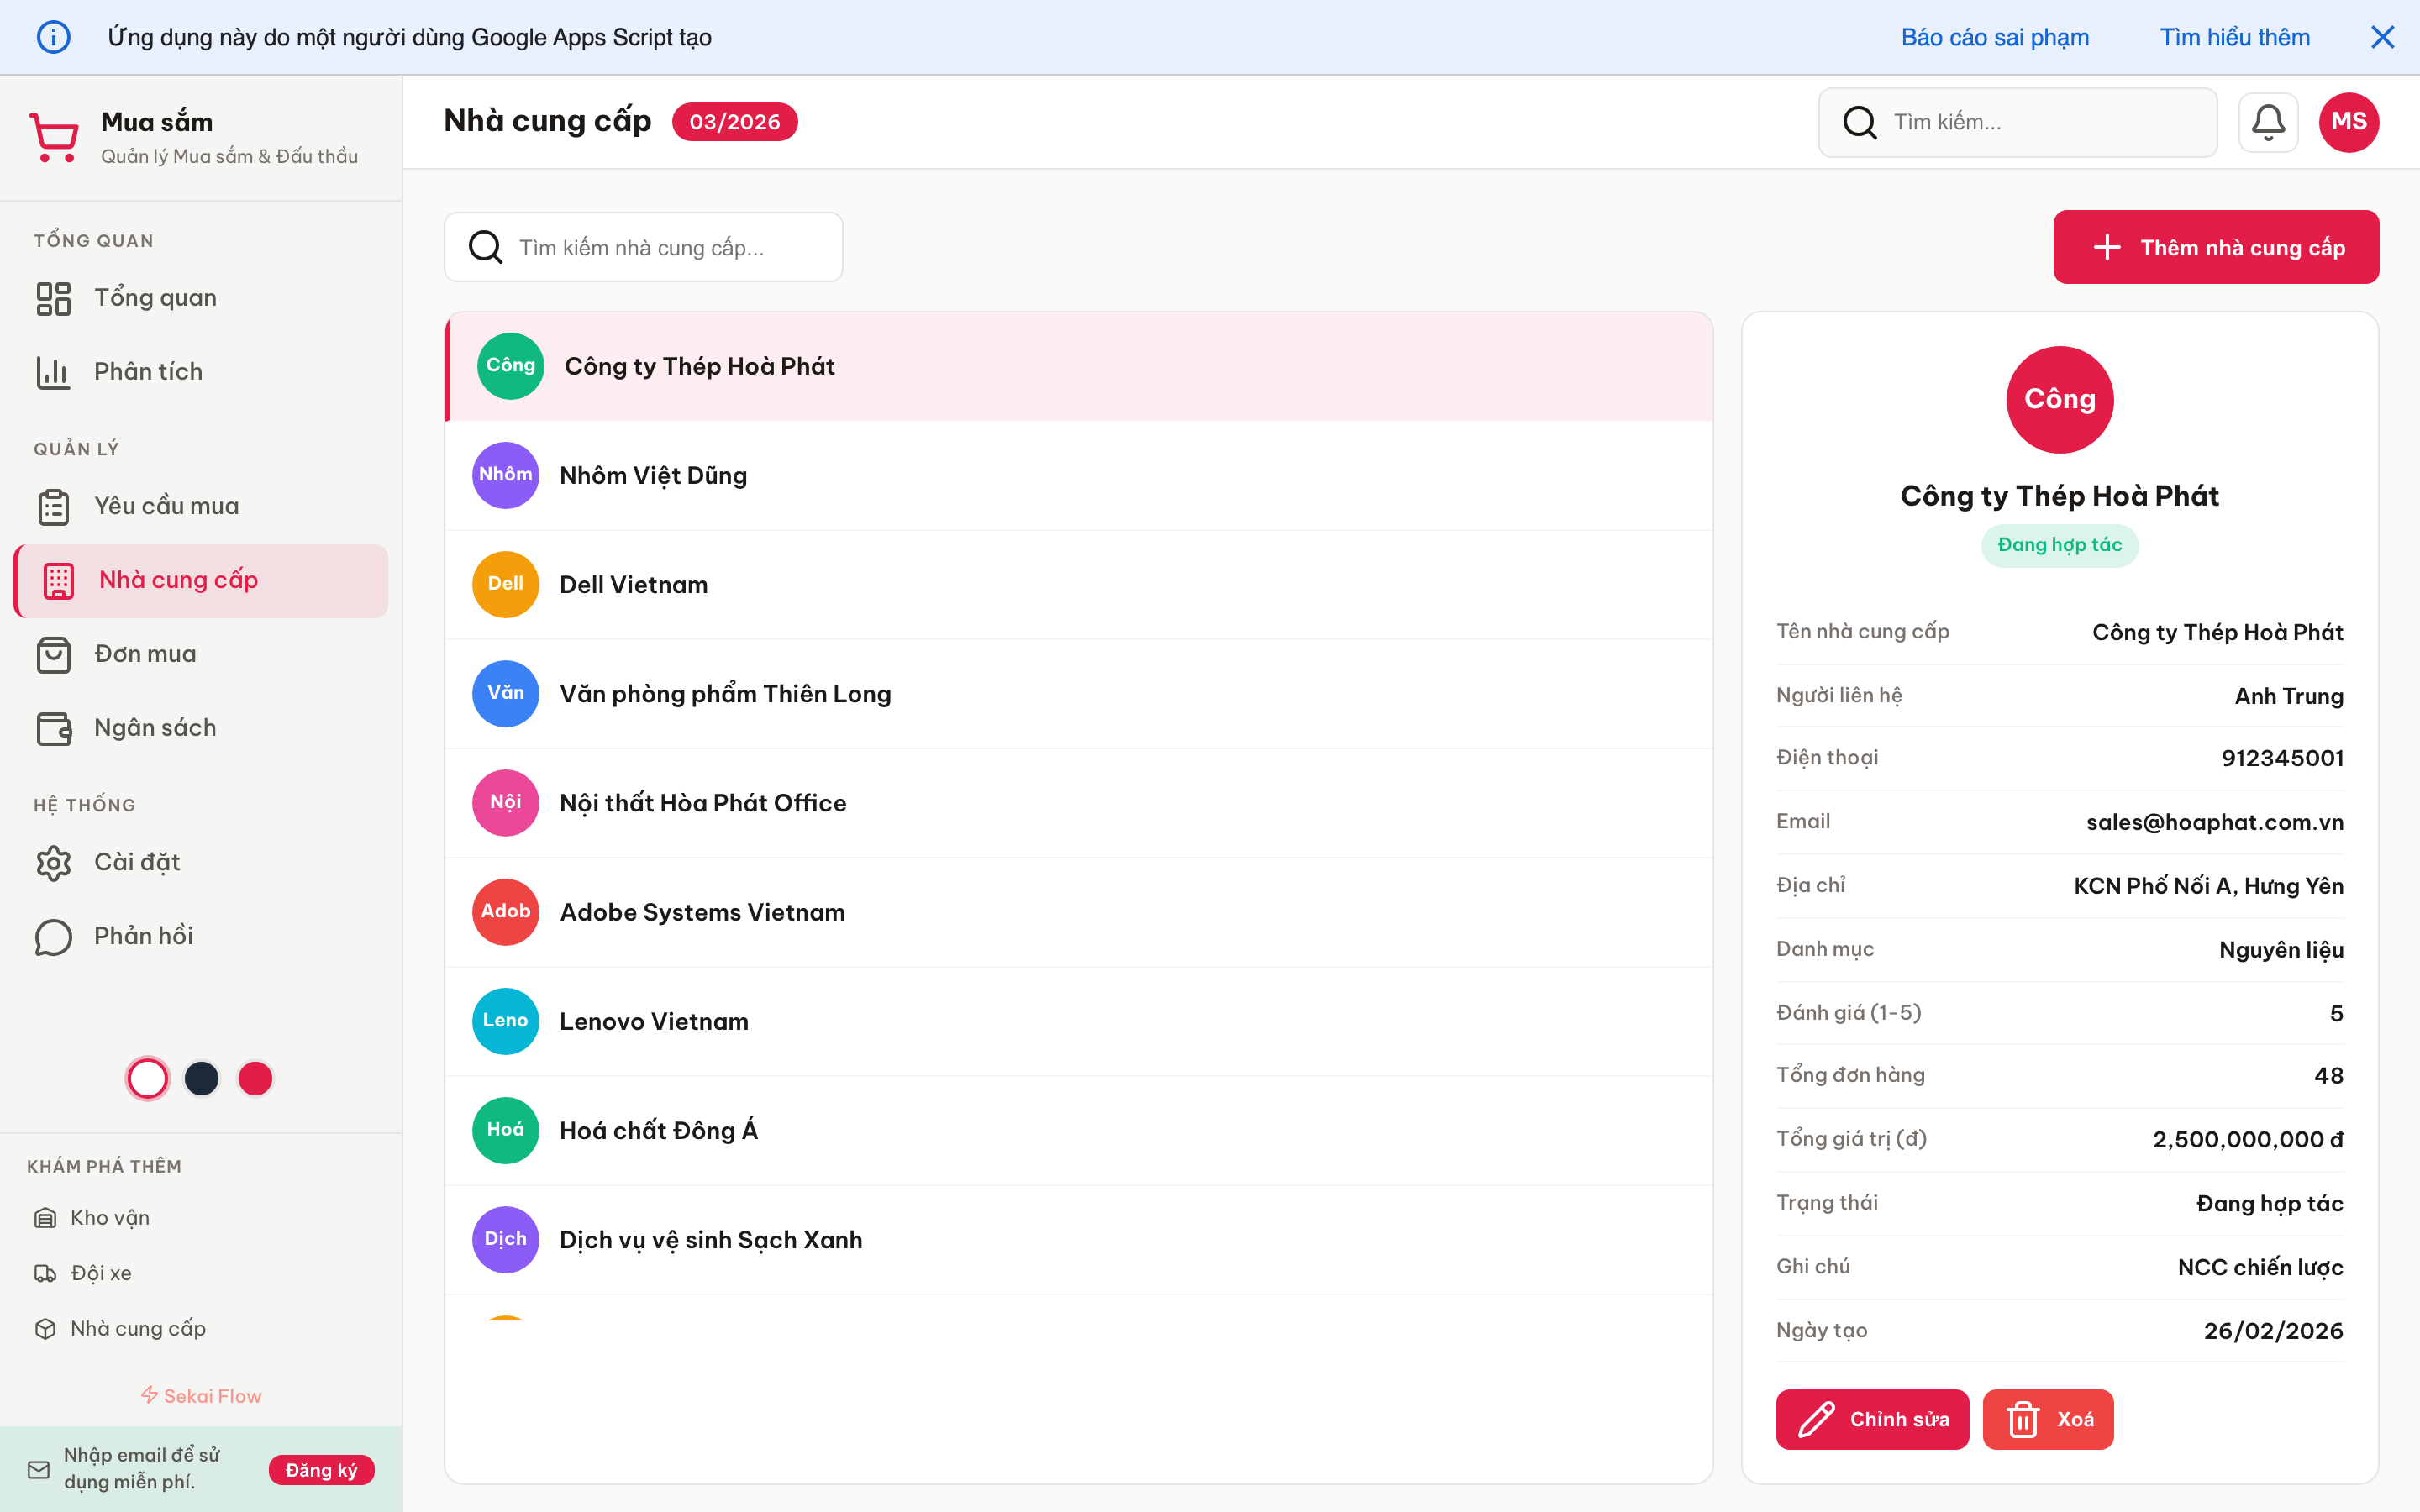Select Công ty Thép Hoà Phát supplier
2420x1512 pixels.
pos(700,366)
